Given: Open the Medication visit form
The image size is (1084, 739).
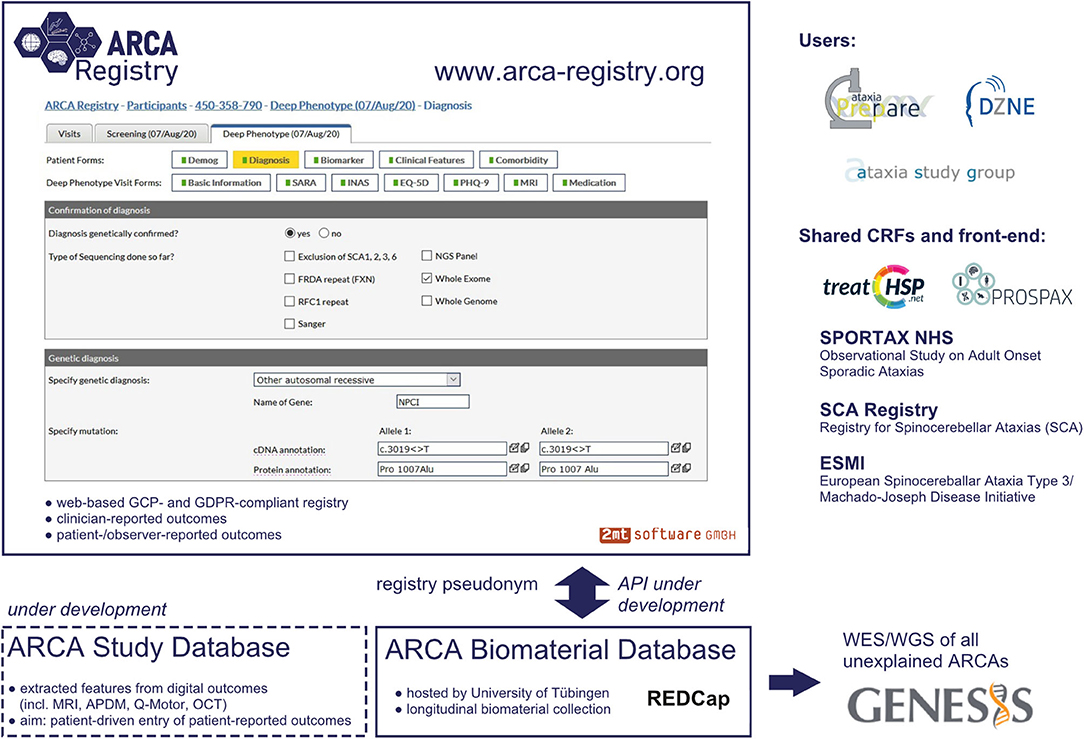Looking at the screenshot, I should [589, 183].
